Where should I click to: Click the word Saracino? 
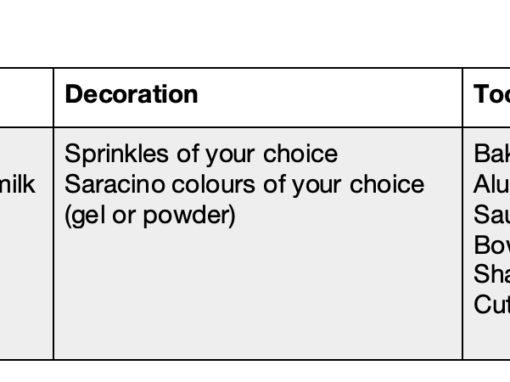tap(115, 184)
